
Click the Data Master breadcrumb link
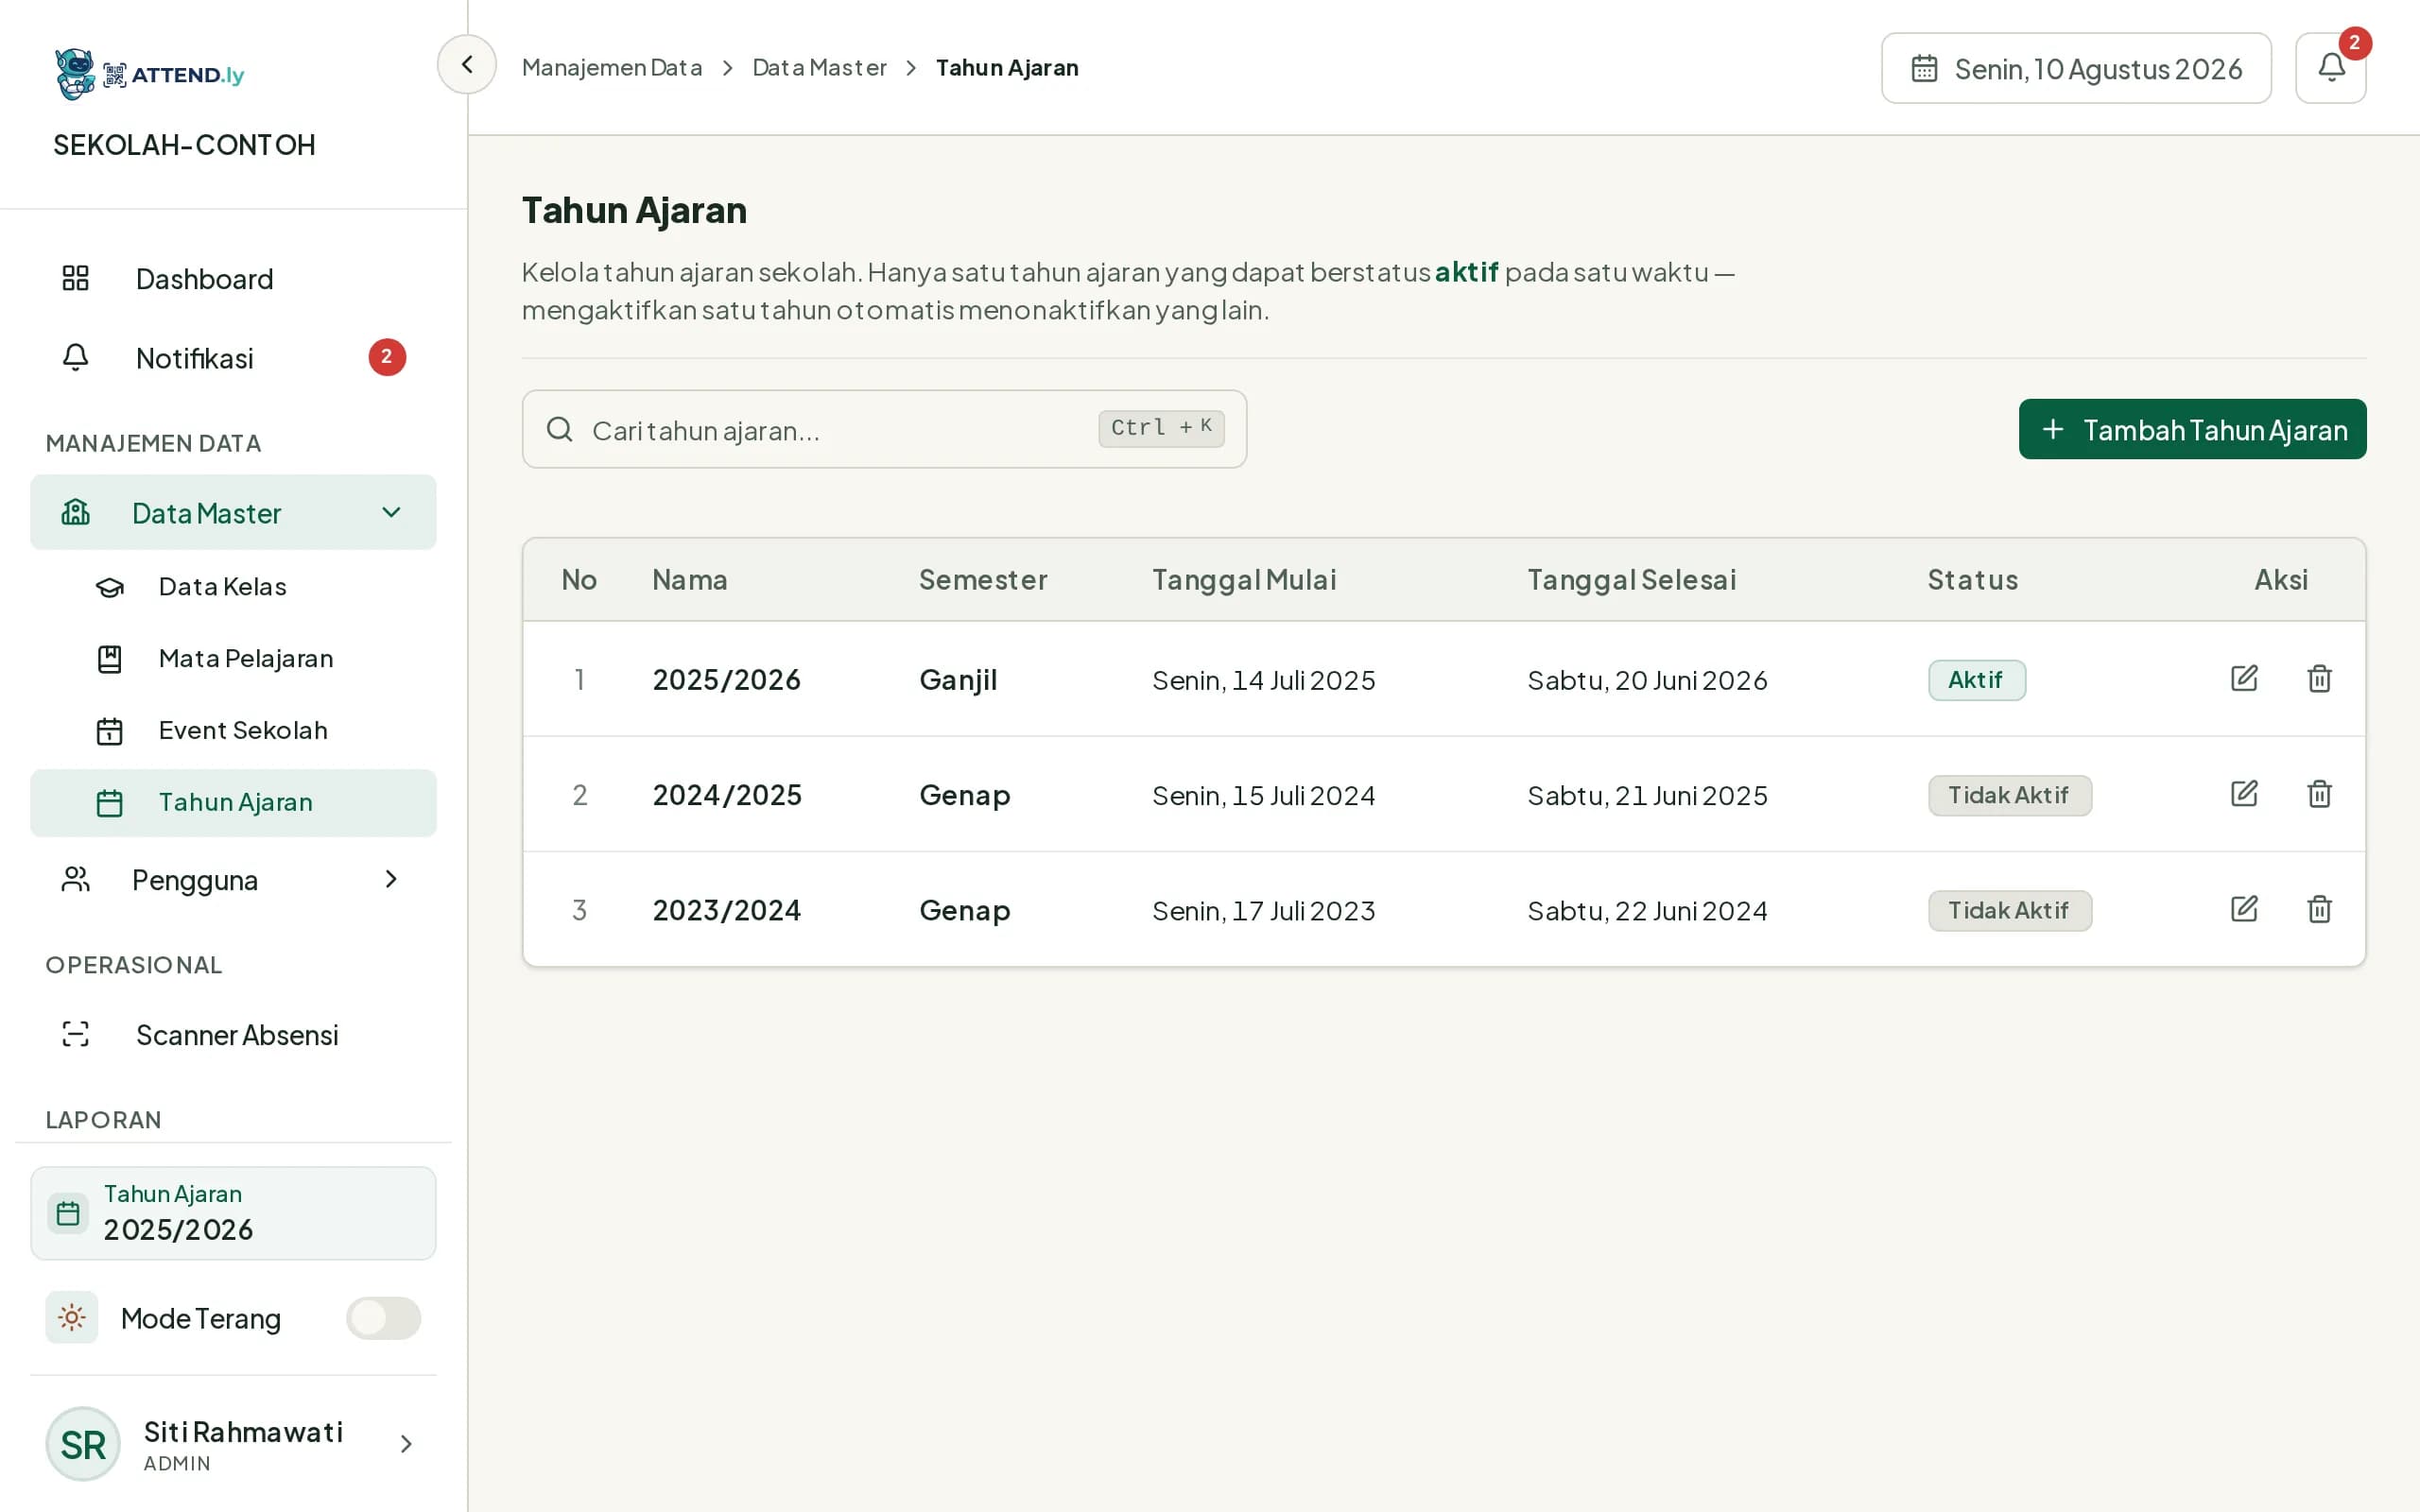[819, 67]
